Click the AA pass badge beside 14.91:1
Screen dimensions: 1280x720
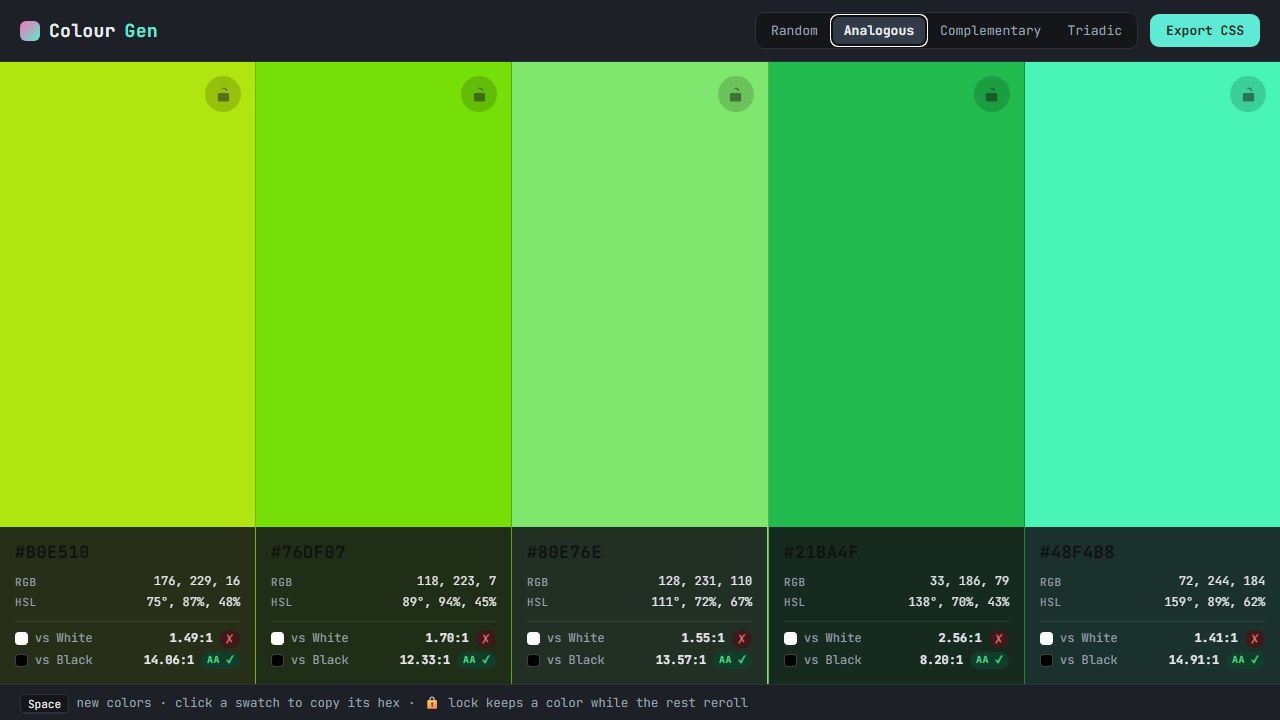click(1246, 660)
